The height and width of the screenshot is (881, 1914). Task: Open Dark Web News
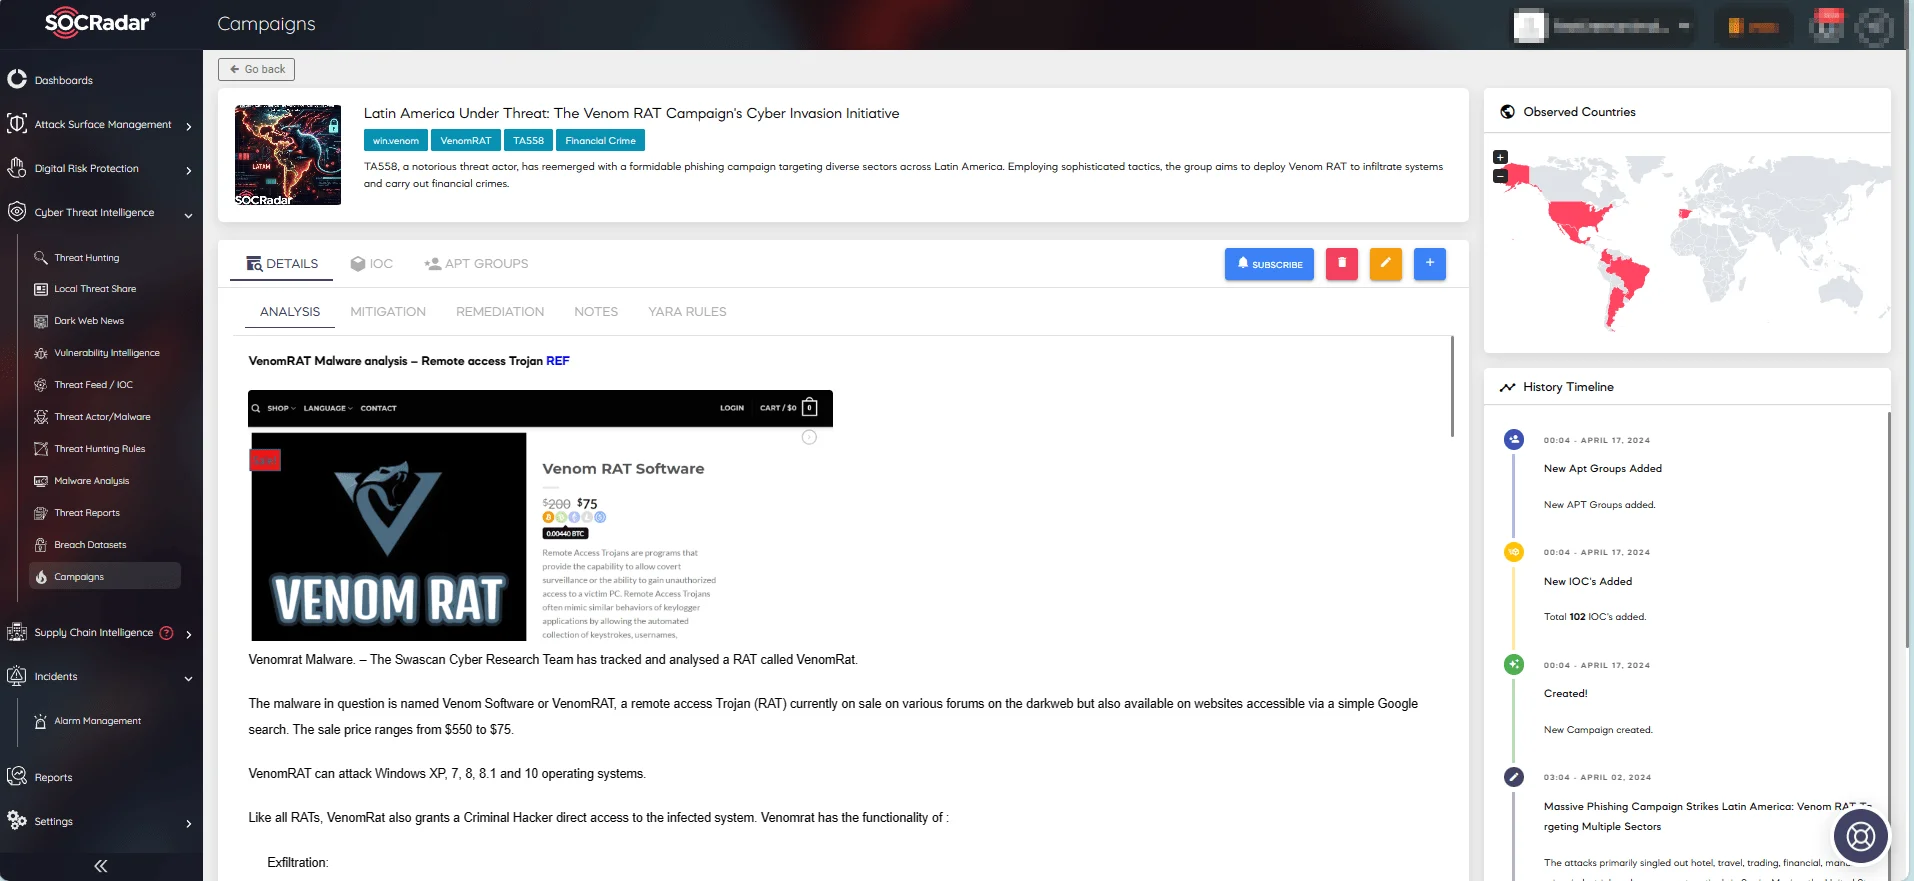[x=89, y=321]
